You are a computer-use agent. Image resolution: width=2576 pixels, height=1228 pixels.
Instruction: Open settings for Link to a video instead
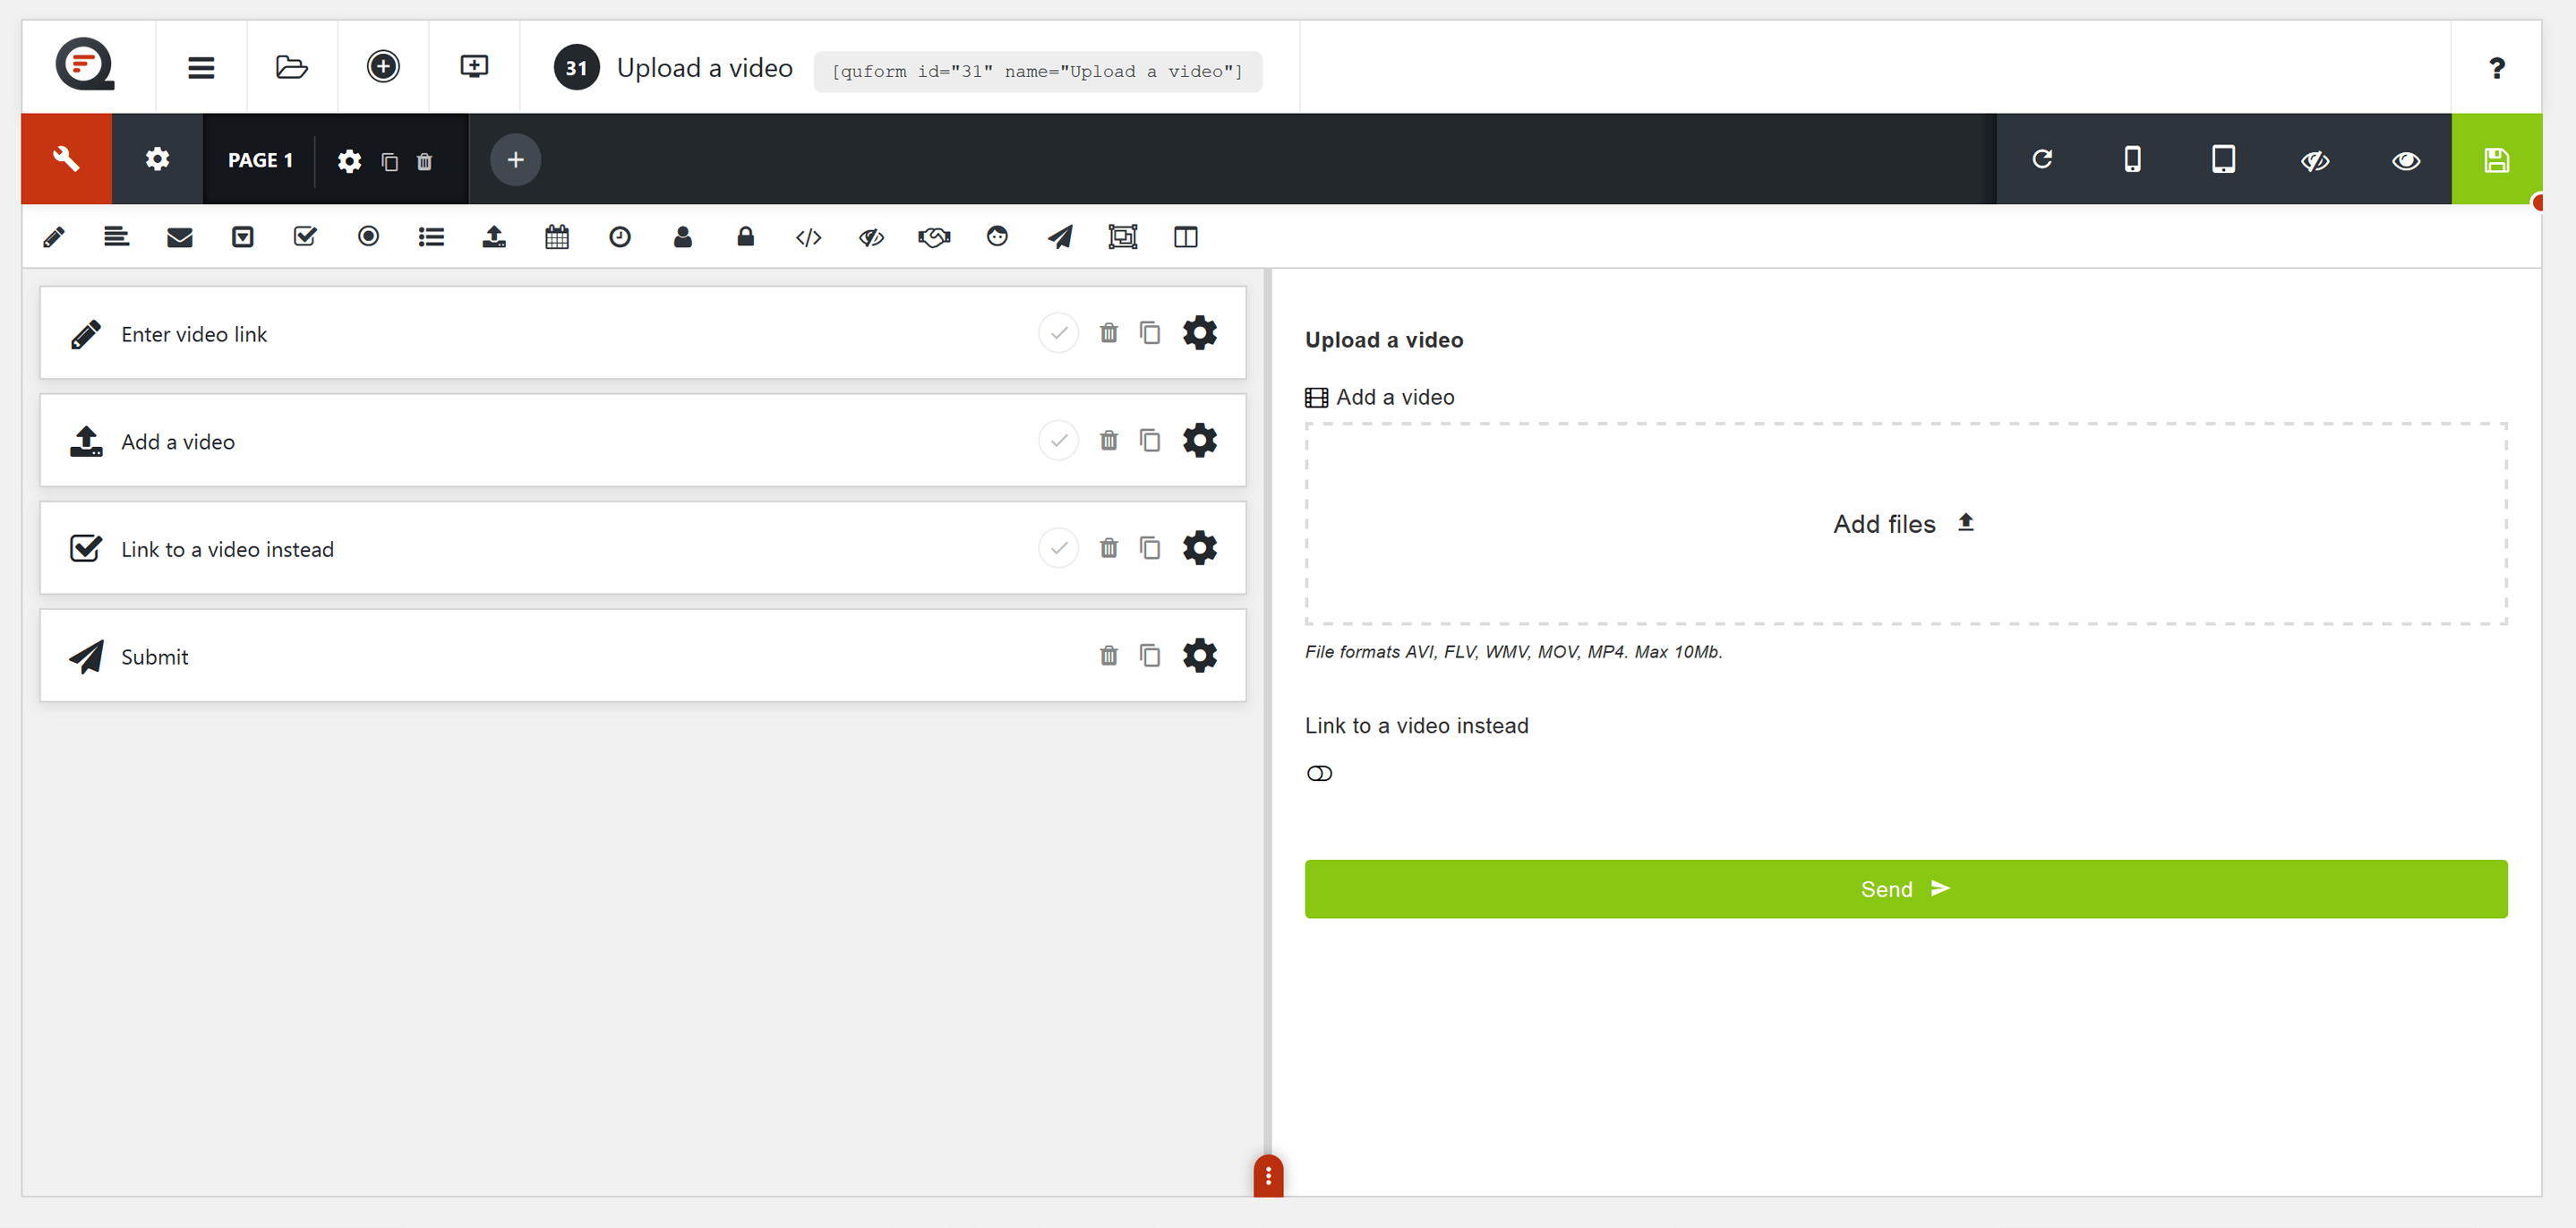1200,548
